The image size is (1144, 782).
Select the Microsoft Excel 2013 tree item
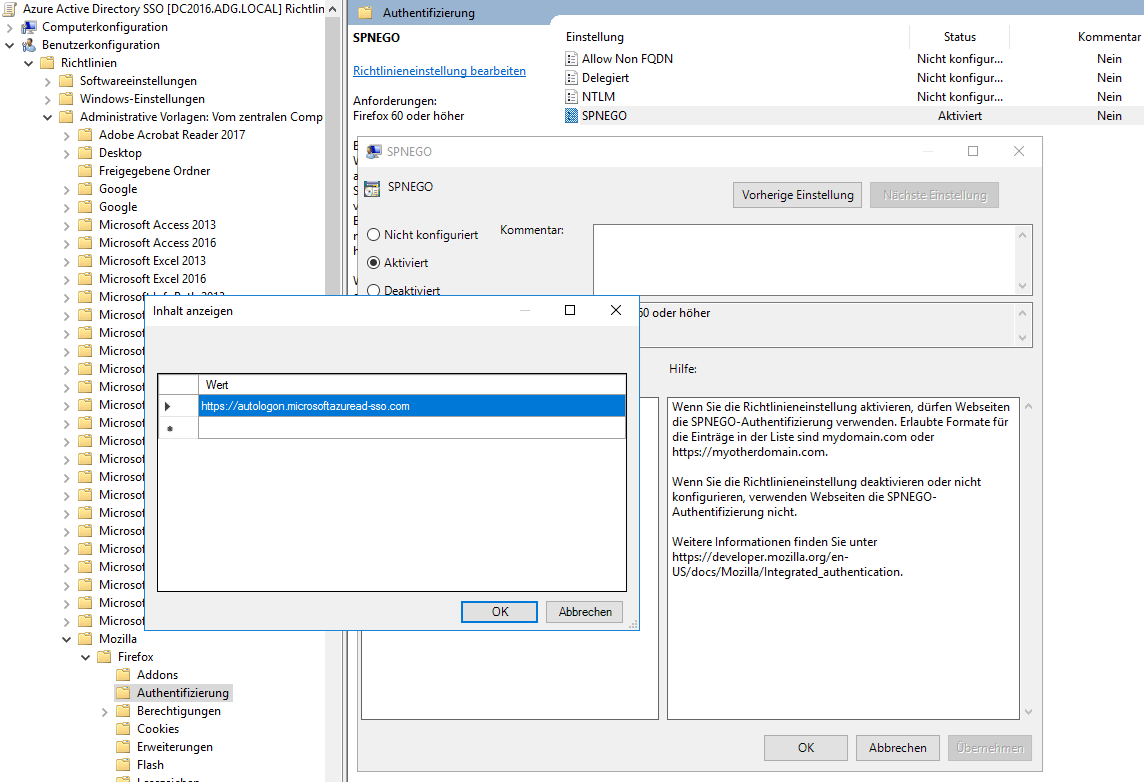click(x=152, y=260)
